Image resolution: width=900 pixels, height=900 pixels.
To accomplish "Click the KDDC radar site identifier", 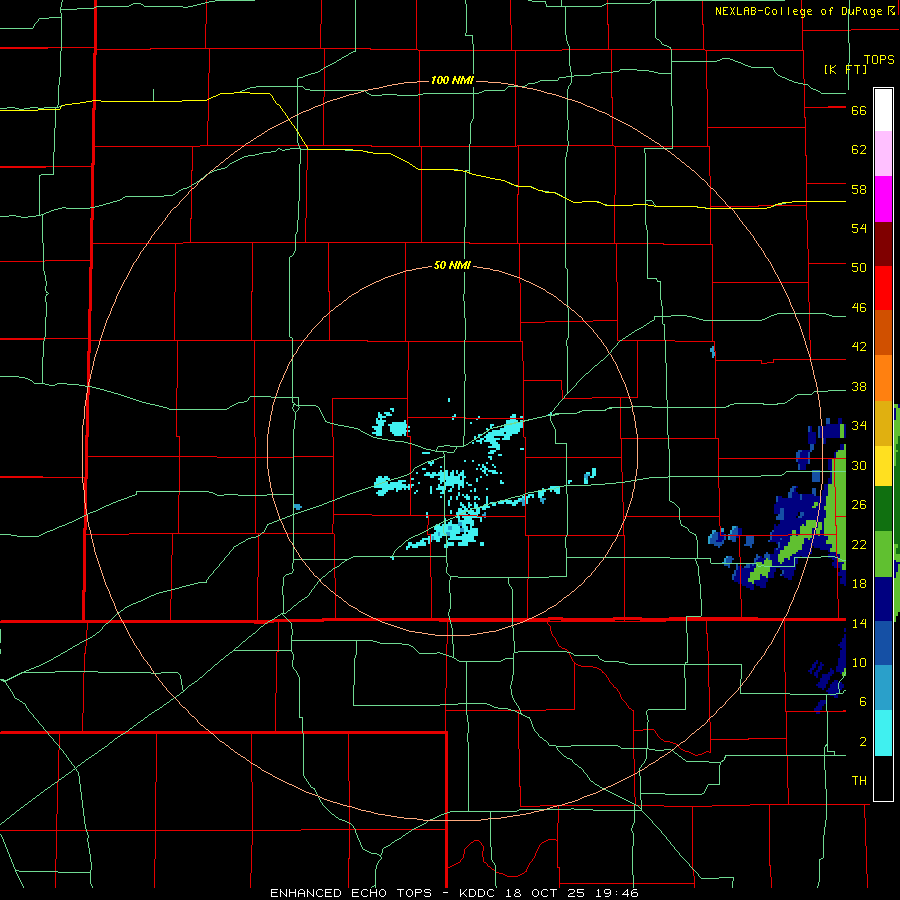I will tap(480, 893).
